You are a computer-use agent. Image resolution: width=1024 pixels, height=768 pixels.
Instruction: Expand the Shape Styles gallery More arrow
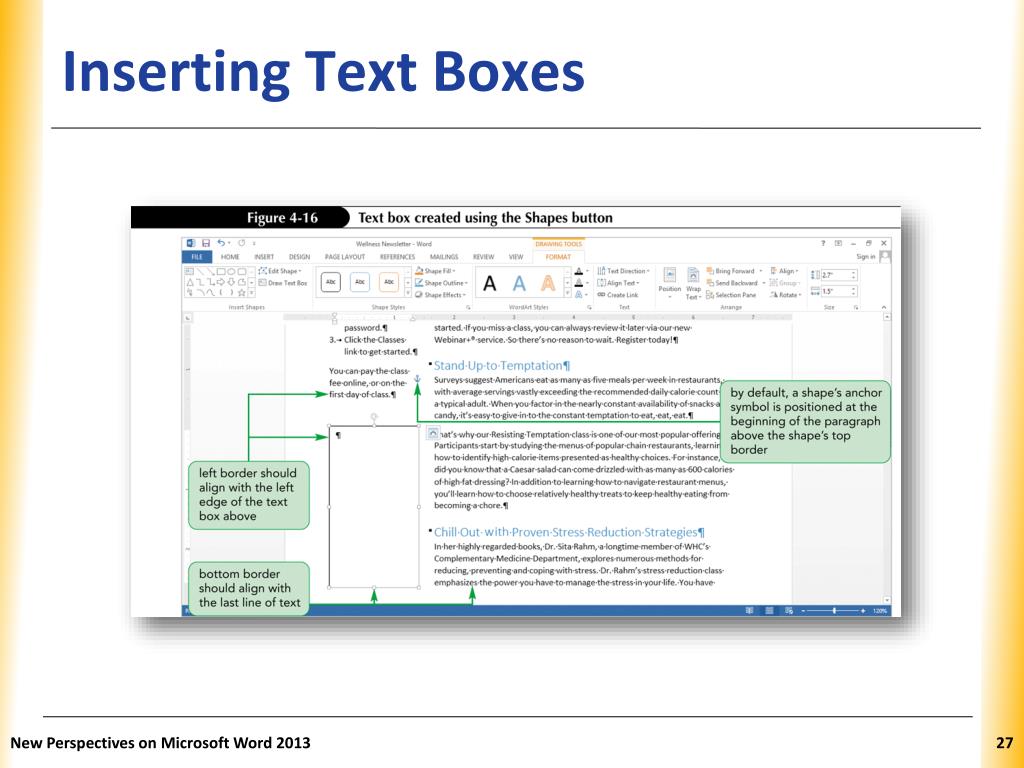[408, 293]
